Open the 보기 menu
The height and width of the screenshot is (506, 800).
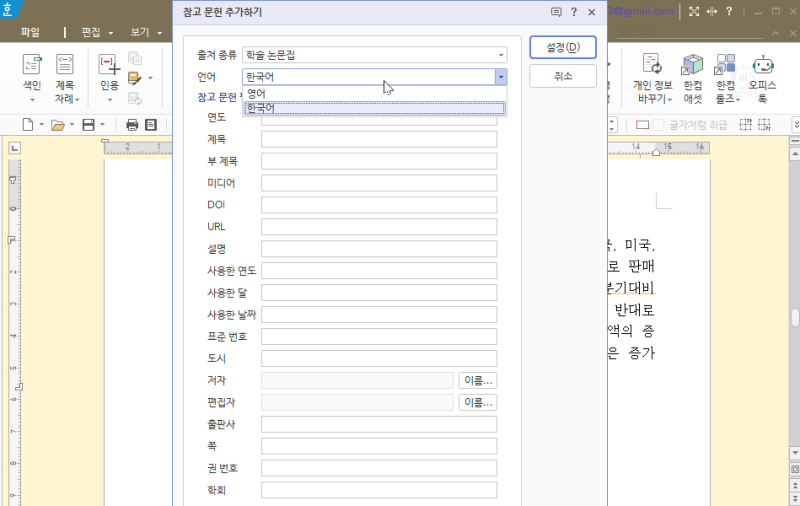(x=140, y=32)
